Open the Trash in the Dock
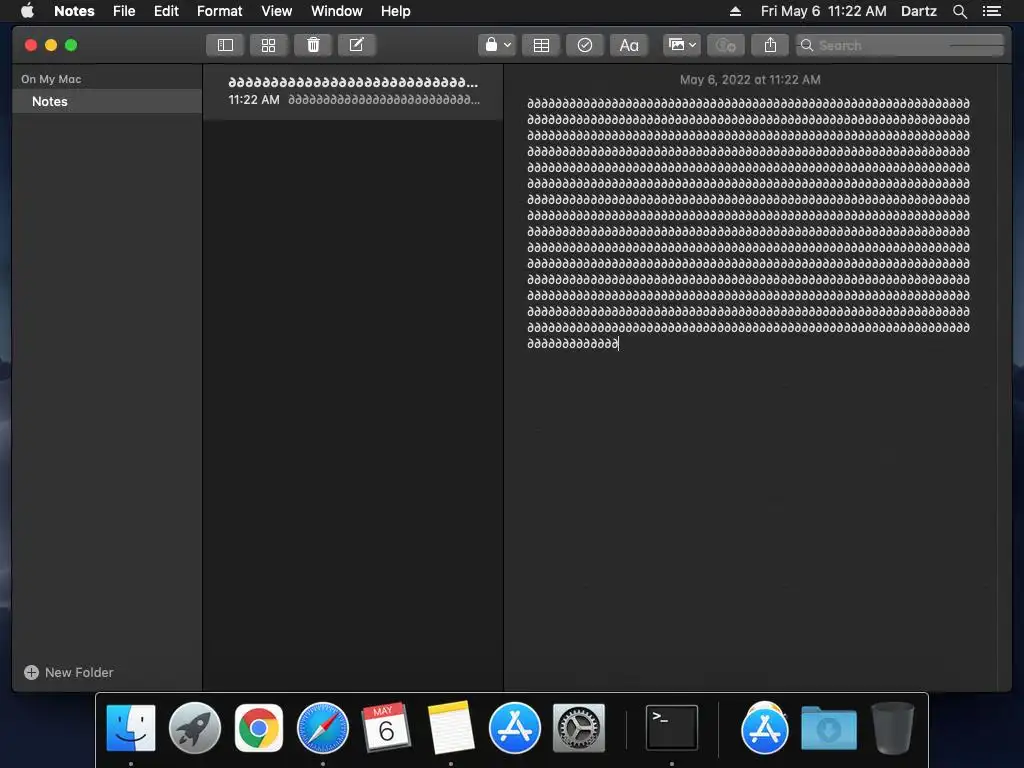1024x768 pixels. click(893, 728)
